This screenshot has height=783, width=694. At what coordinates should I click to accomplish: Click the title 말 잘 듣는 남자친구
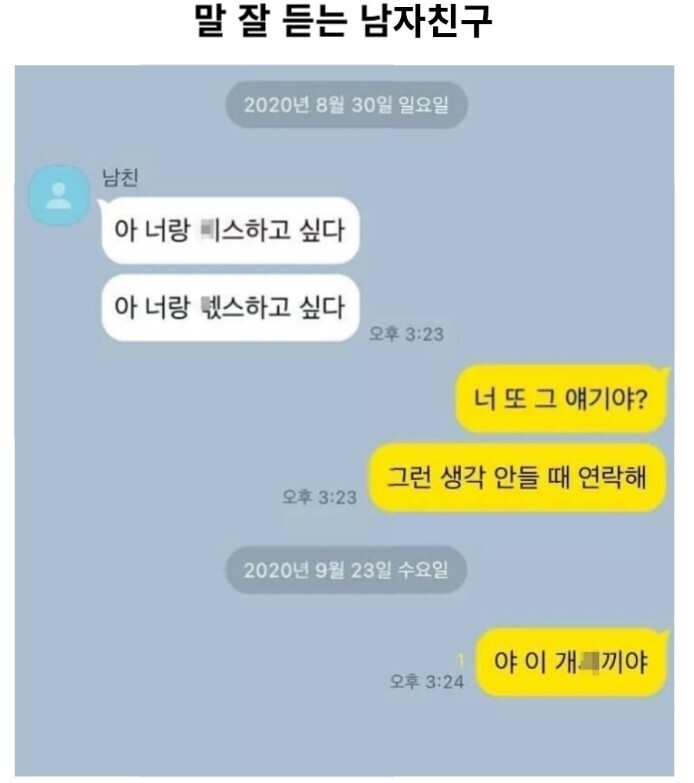click(344, 21)
